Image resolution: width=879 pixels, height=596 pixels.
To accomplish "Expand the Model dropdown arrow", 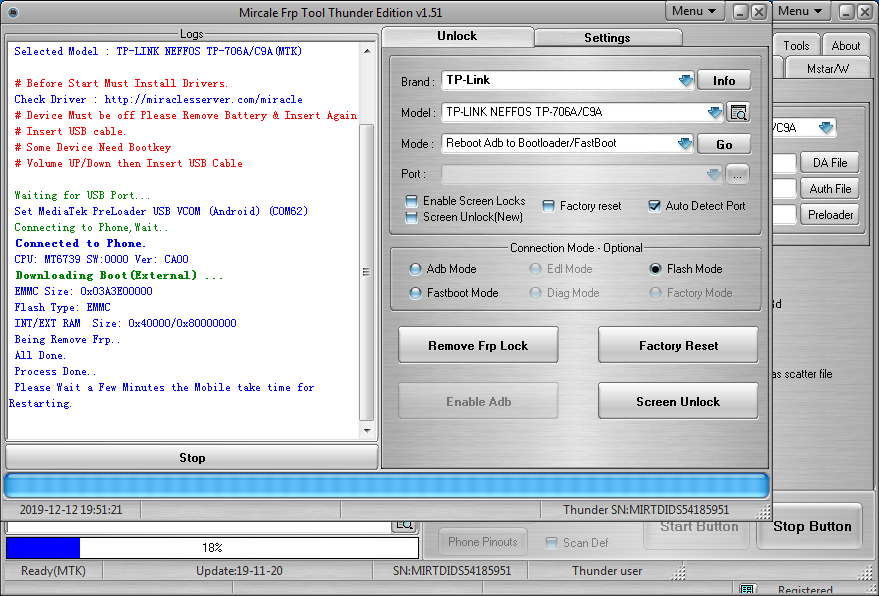I will tap(714, 113).
